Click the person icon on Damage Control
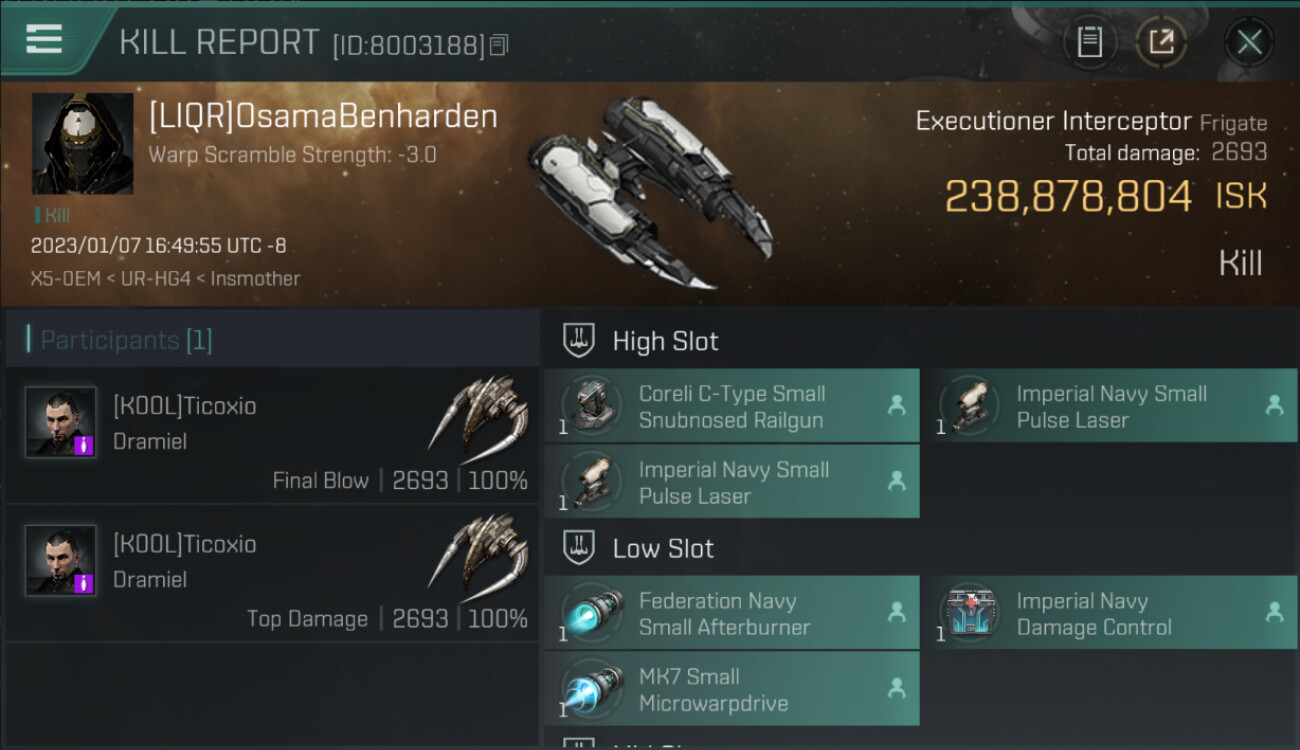 (1274, 612)
